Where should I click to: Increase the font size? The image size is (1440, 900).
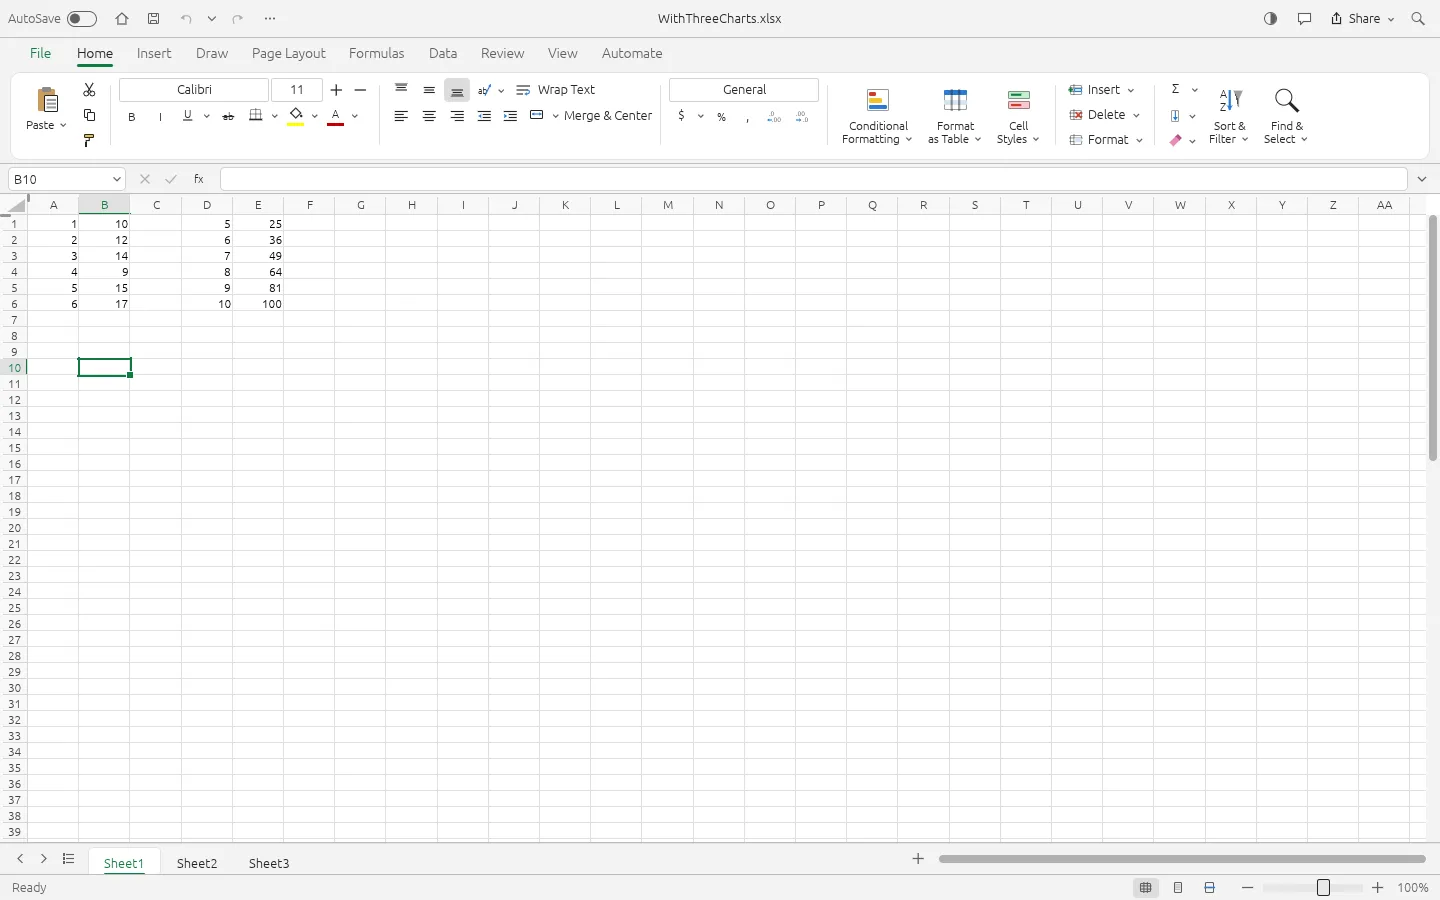(336, 90)
